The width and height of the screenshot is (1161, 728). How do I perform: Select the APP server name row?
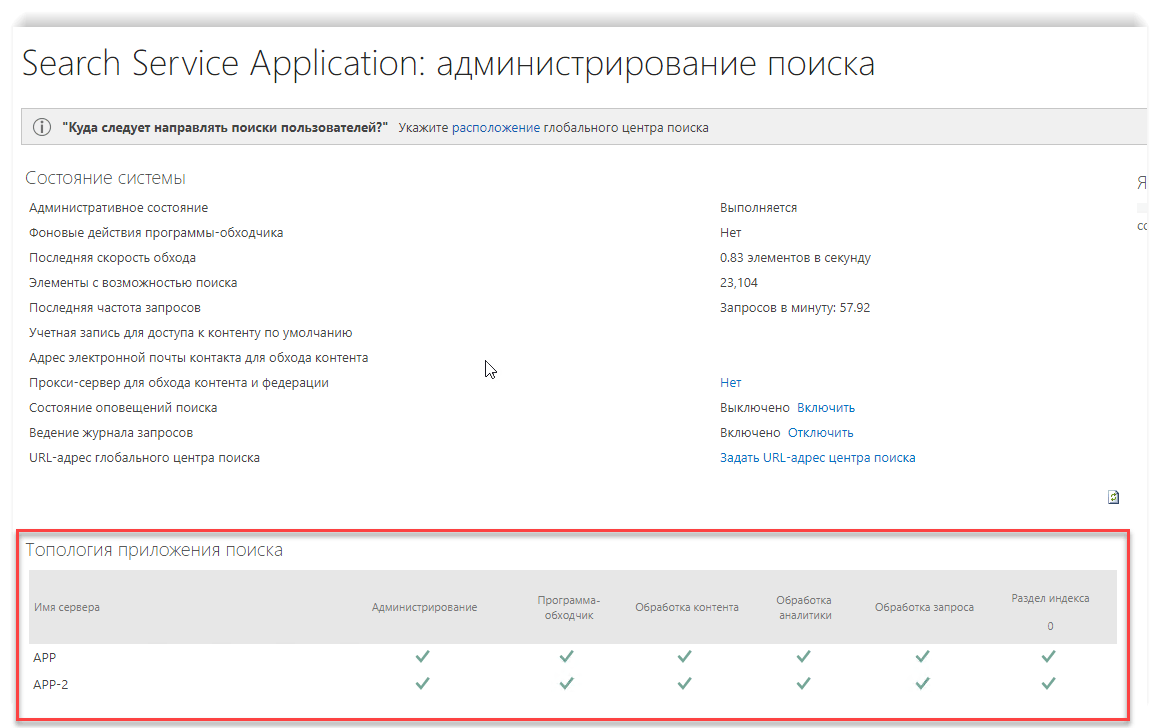(x=44, y=657)
